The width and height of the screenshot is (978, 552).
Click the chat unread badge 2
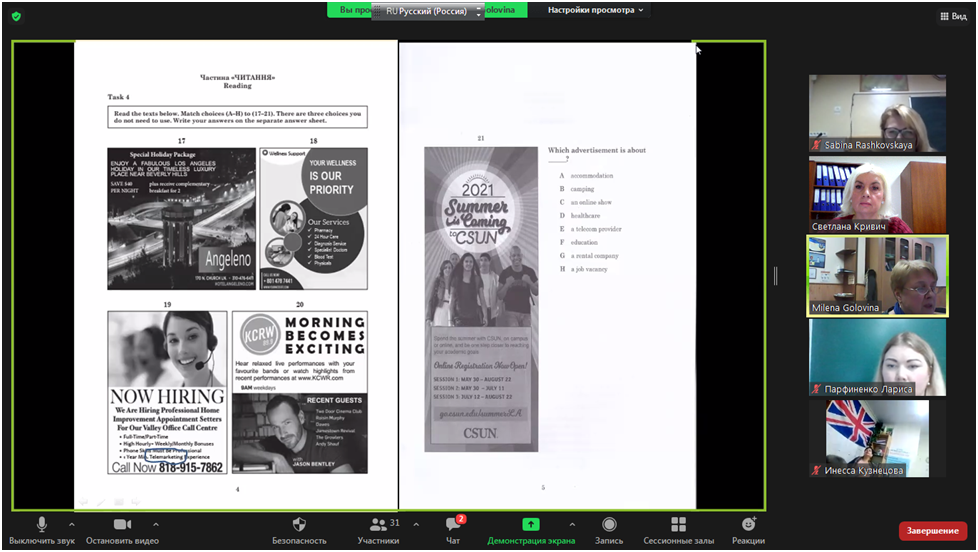pos(461,518)
